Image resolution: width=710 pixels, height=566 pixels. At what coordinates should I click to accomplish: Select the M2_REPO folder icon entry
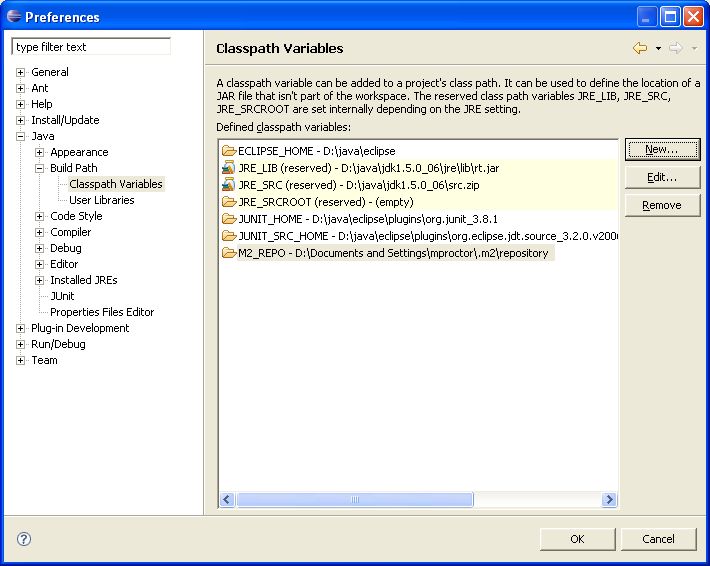tap(229, 253)
